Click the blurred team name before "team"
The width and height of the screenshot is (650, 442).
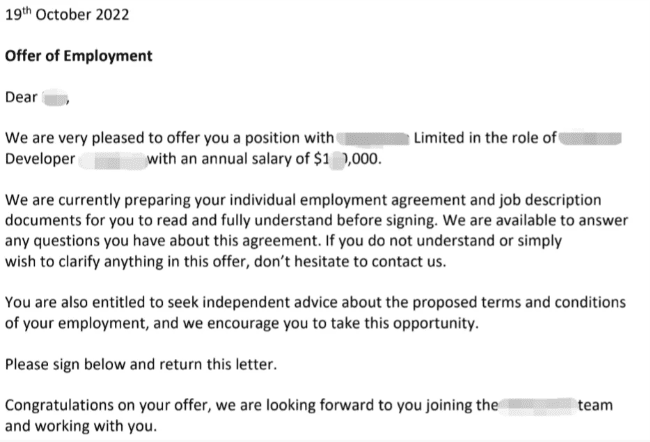[538, 406]
